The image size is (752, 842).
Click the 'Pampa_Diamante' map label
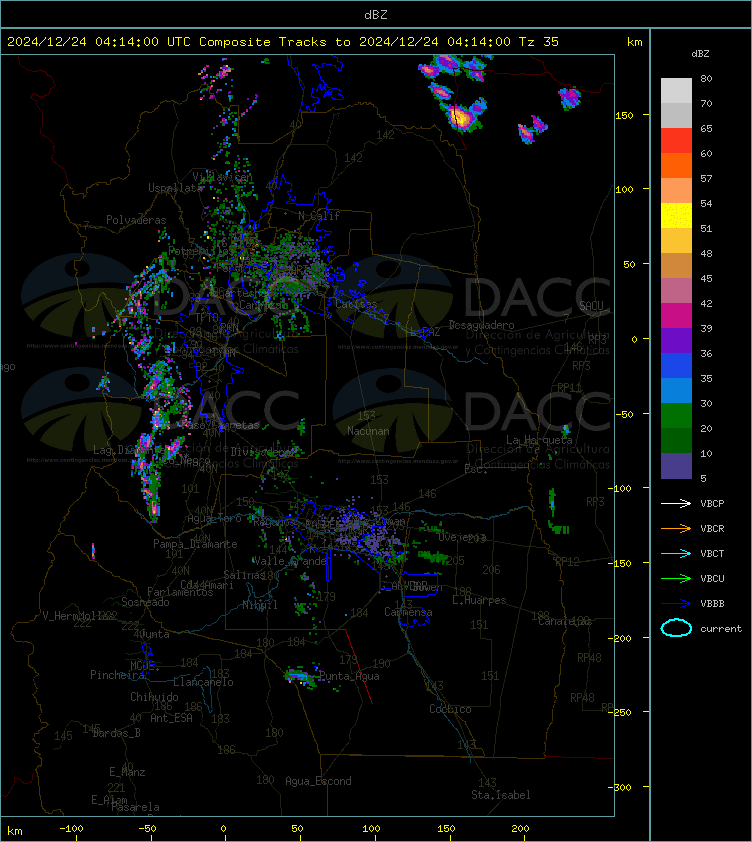[x=195, y=544]
